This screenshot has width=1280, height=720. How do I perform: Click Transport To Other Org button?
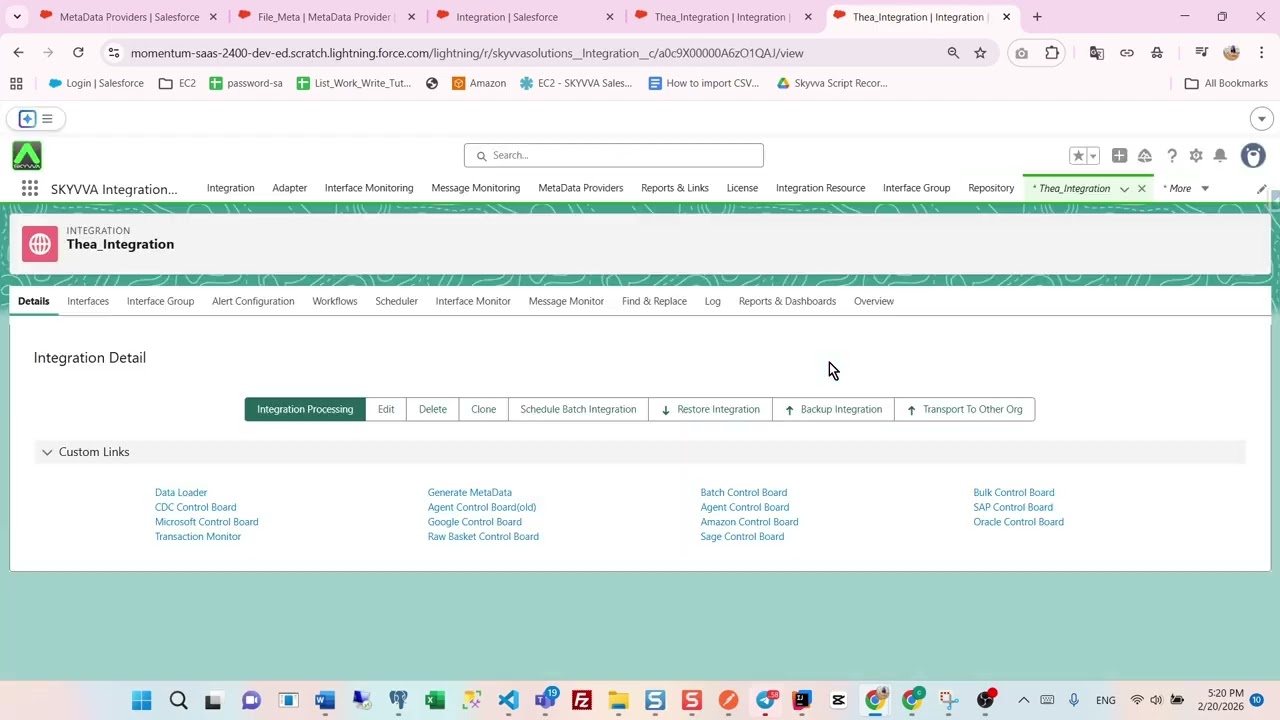tap(964, 409)
